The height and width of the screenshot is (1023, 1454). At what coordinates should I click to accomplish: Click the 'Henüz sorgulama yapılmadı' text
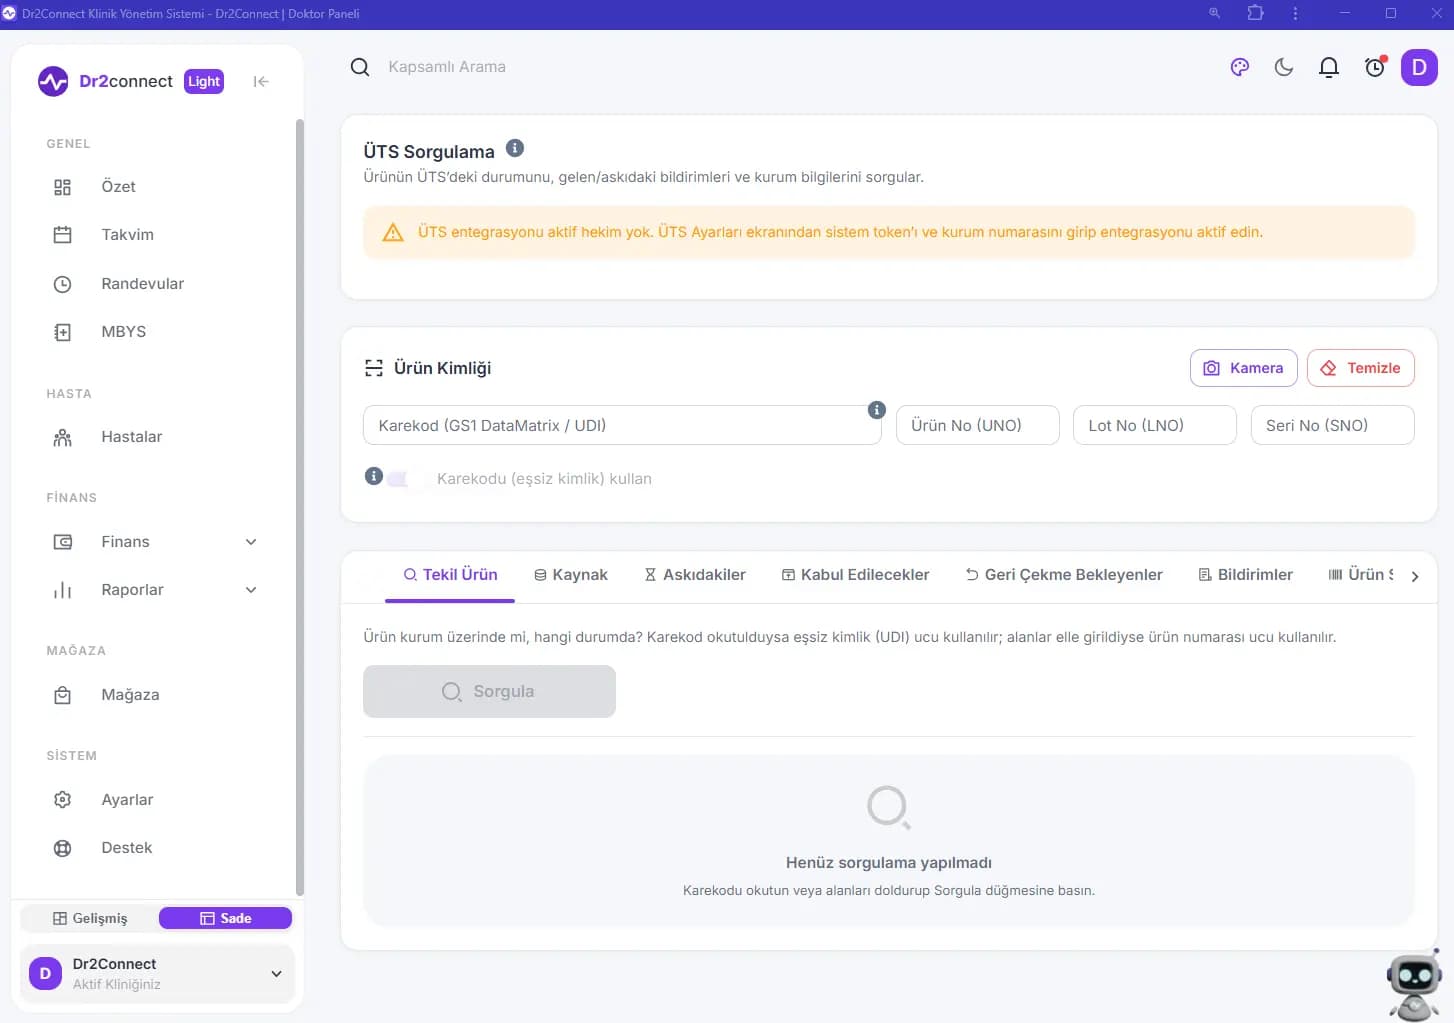tap(889, 862)
